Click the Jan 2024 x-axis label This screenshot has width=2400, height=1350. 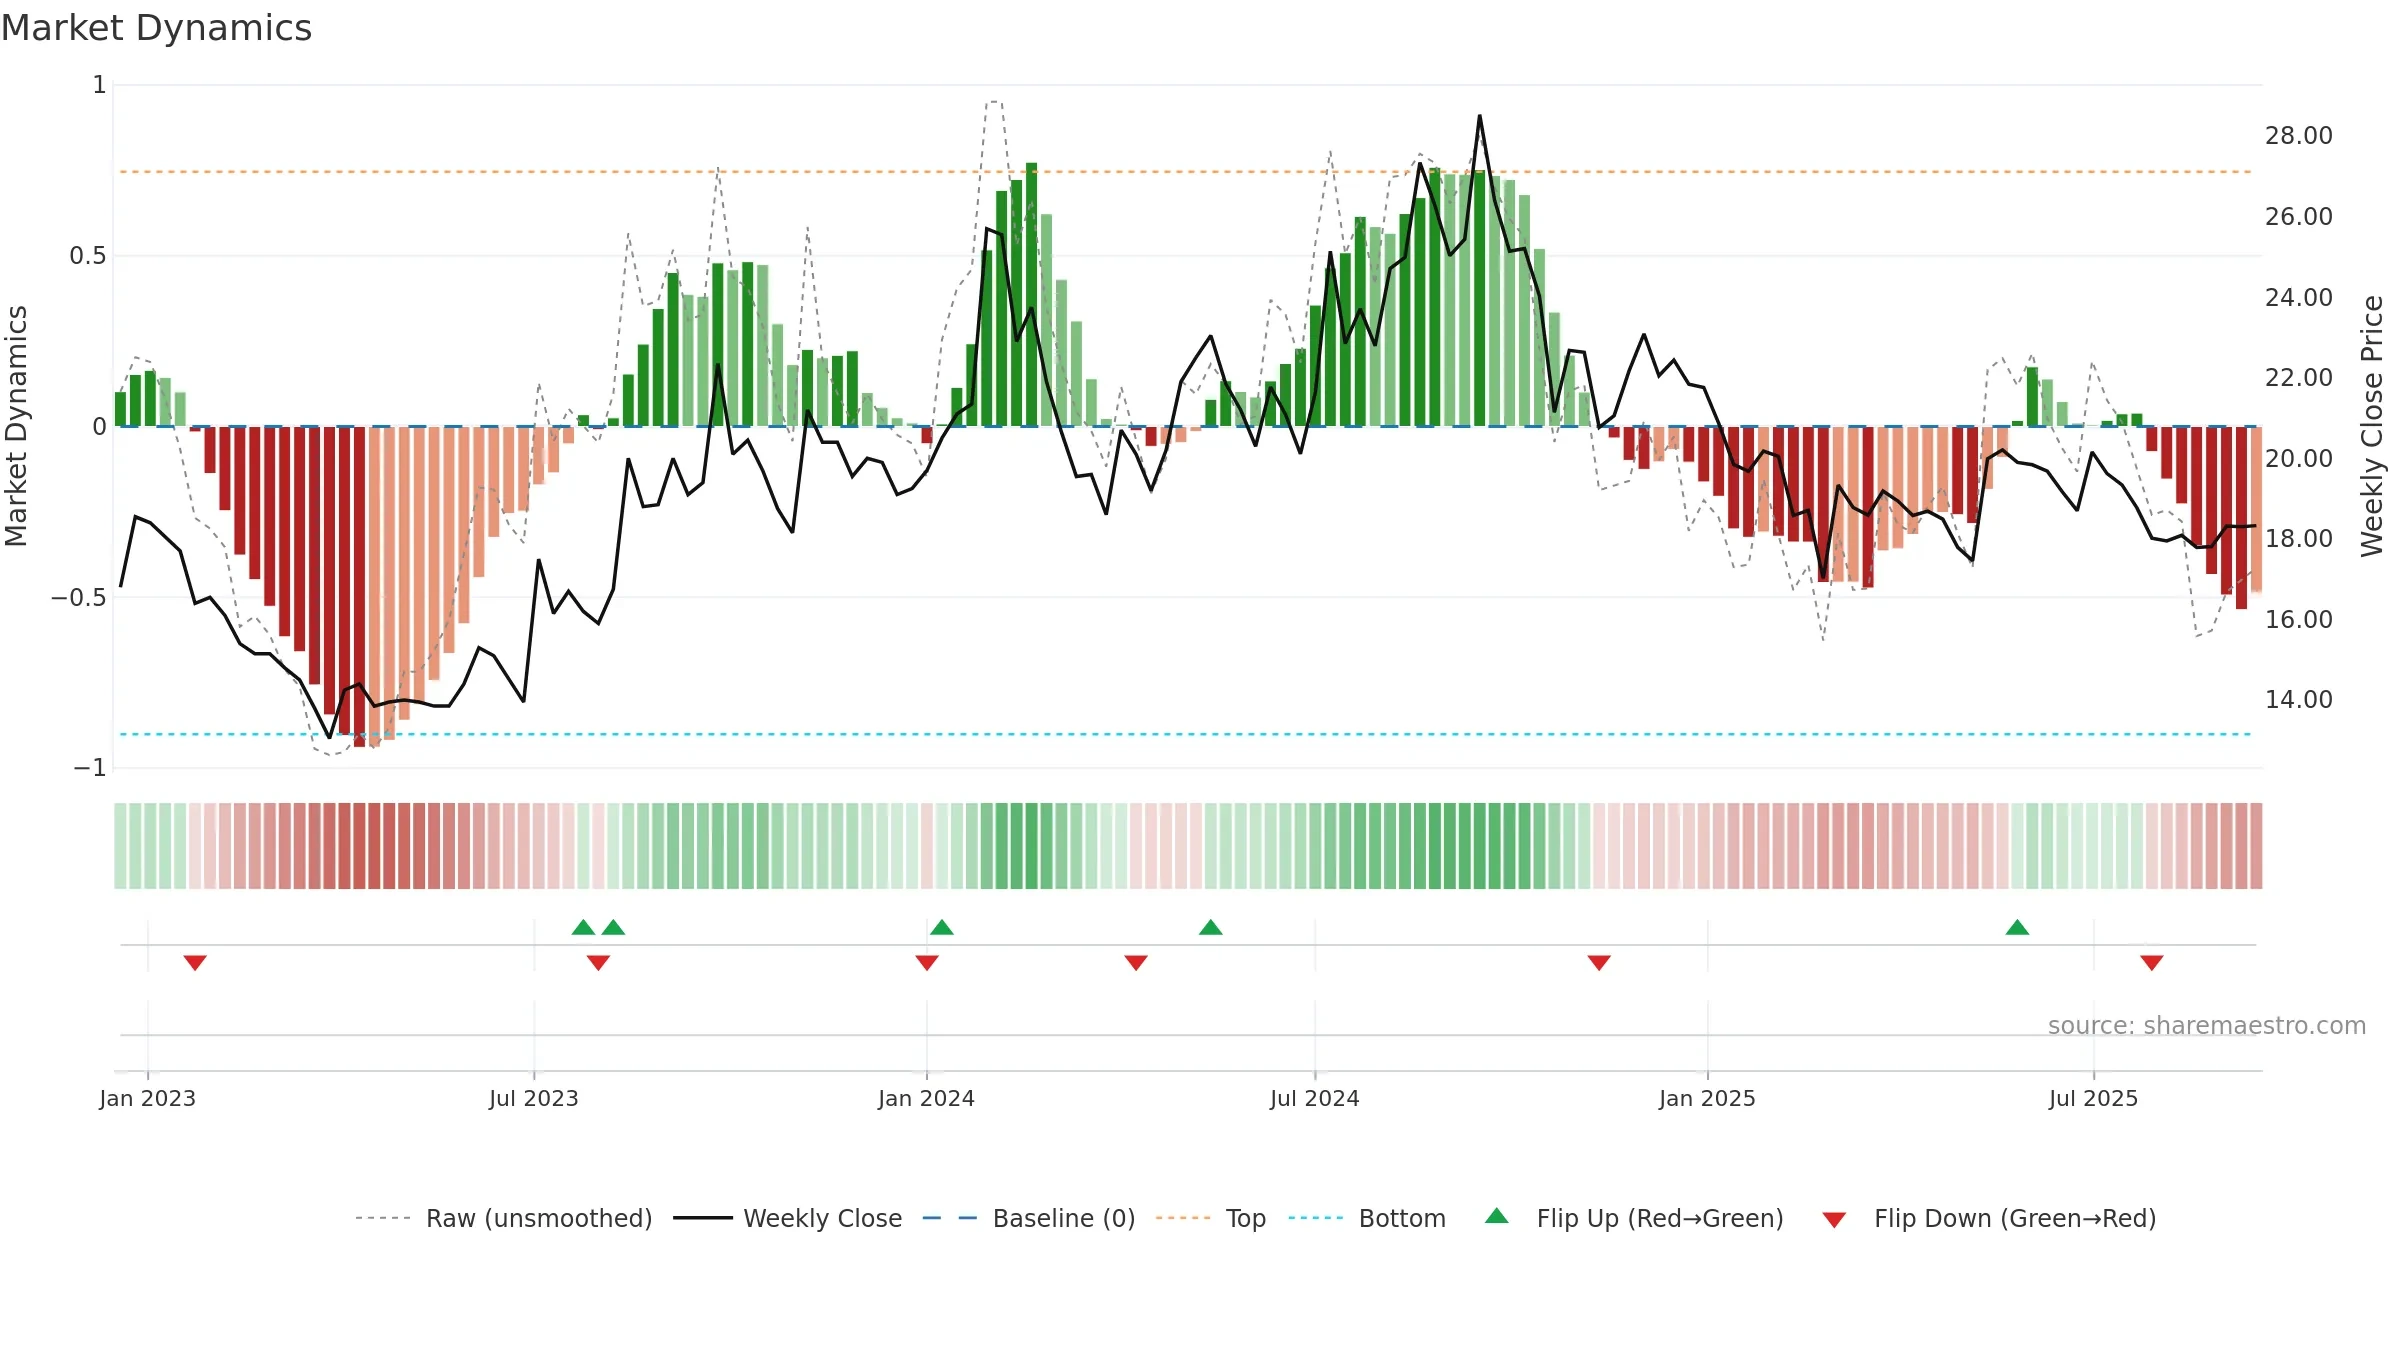(x=927, y=1098)
